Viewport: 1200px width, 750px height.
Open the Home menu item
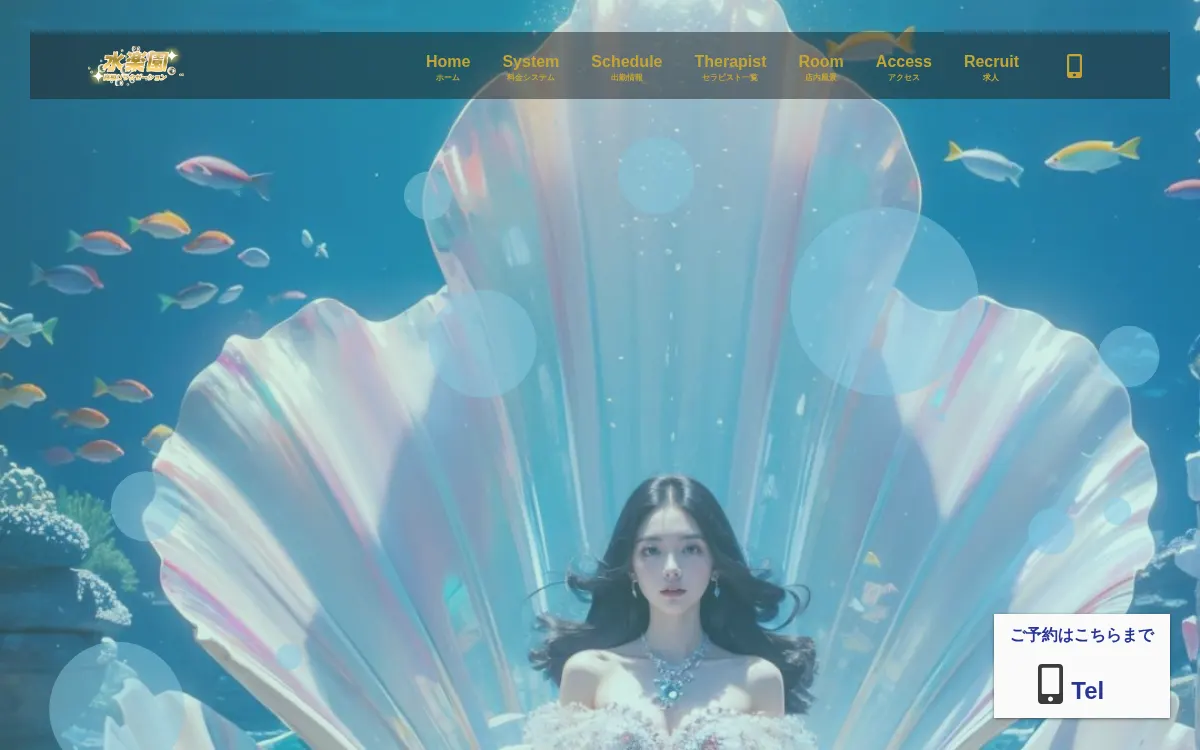coord(448,67)
